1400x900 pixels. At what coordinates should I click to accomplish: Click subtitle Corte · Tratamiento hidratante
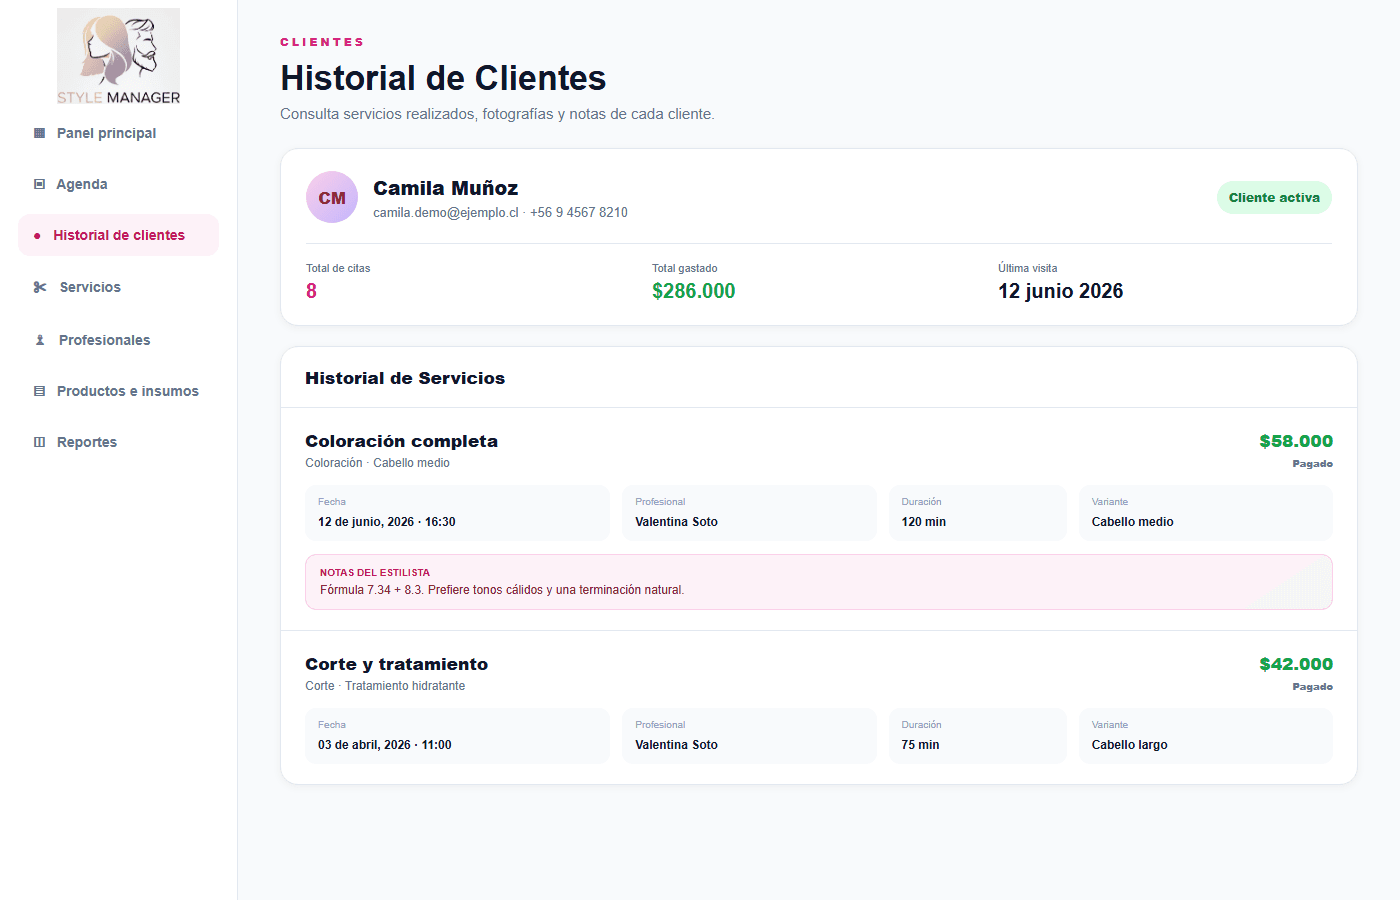pos(385,686)
